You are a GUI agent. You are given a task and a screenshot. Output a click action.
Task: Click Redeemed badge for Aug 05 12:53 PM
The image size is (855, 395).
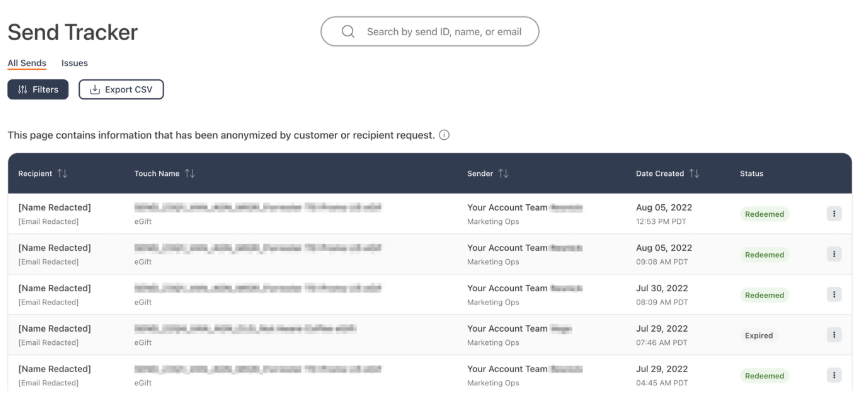point(764,214)
